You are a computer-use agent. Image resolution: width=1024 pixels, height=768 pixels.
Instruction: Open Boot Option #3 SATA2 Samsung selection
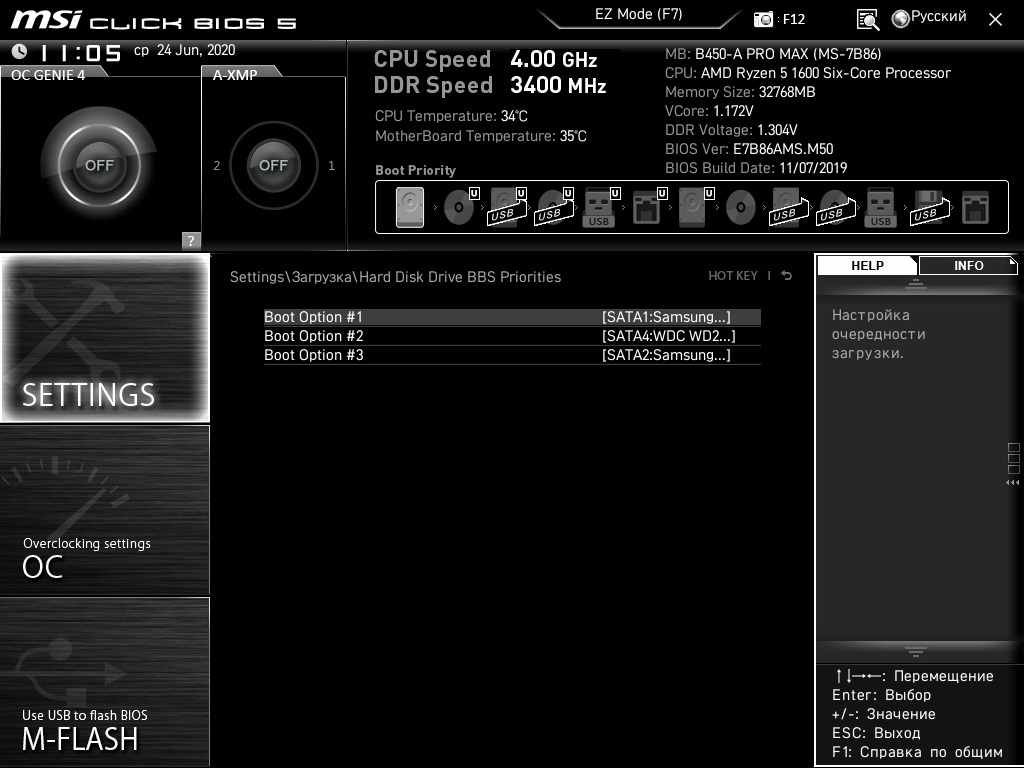pyautogui.click(x=512, y=355)
